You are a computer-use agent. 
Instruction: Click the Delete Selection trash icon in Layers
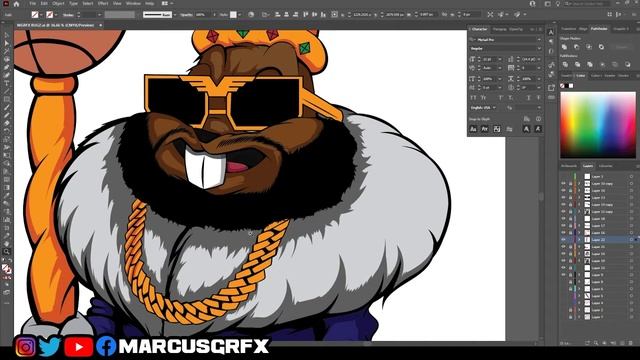[x=631, y=343]
